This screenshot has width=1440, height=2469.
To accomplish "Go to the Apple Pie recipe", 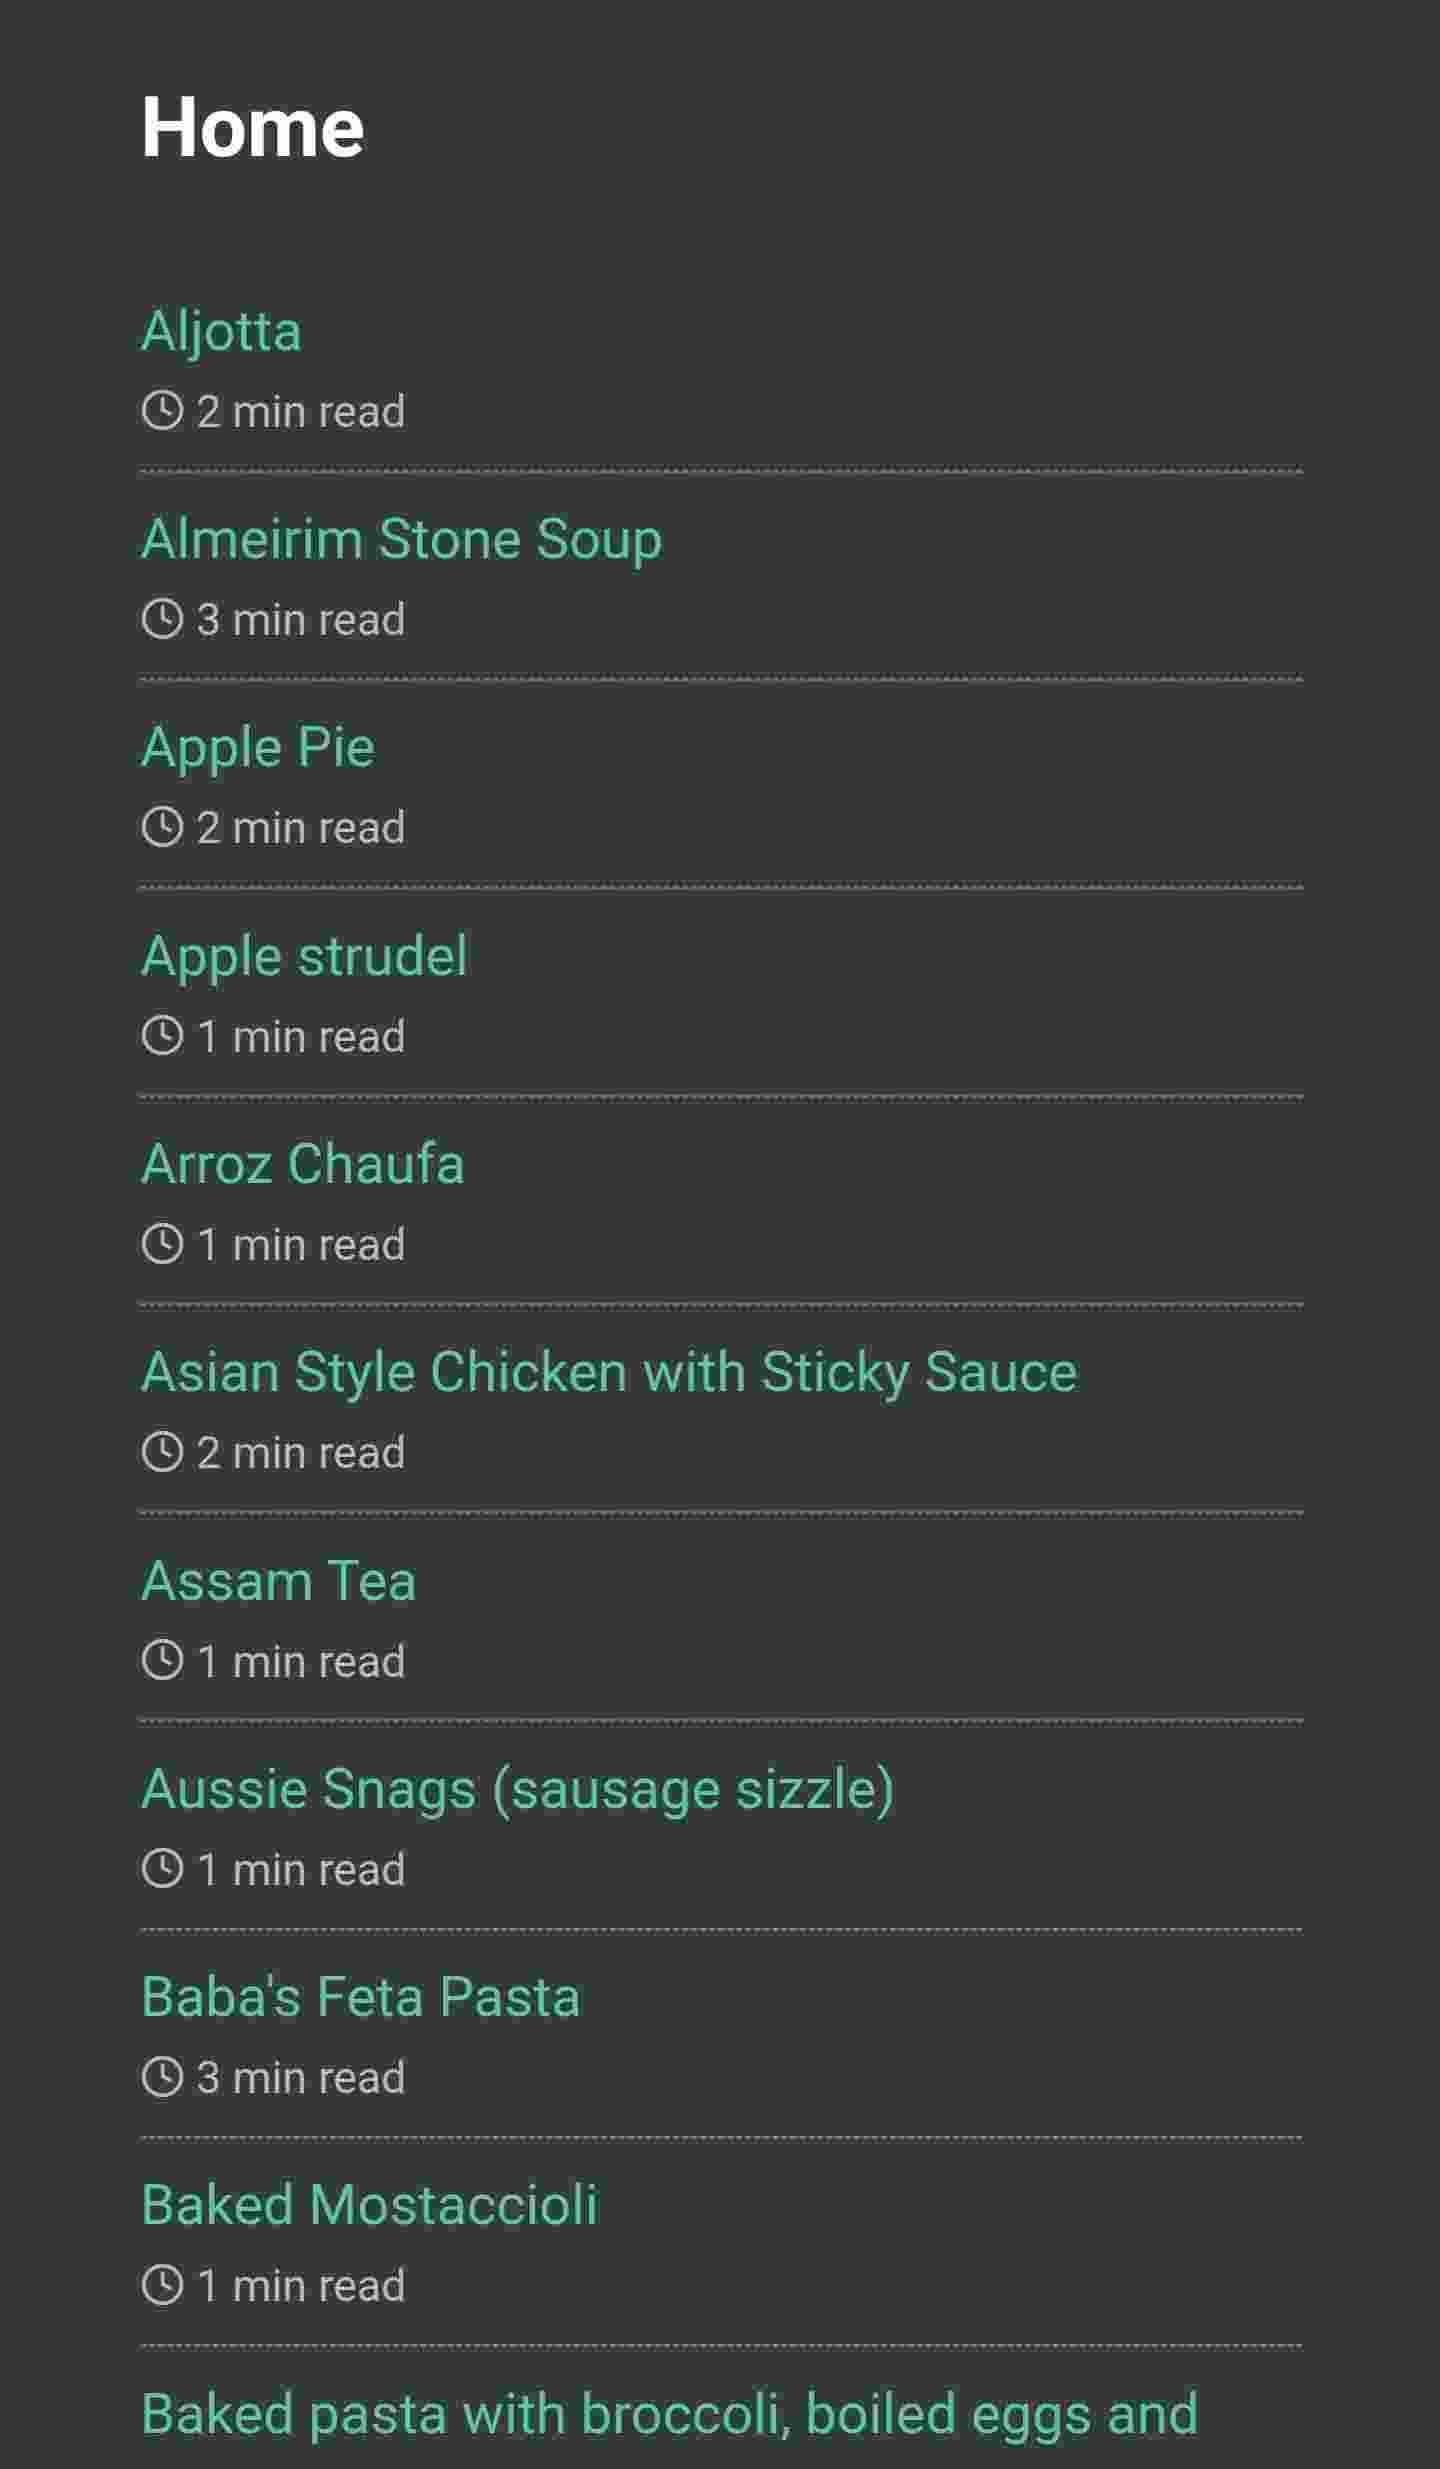I will pyautogui.click(x=258, y=747).
